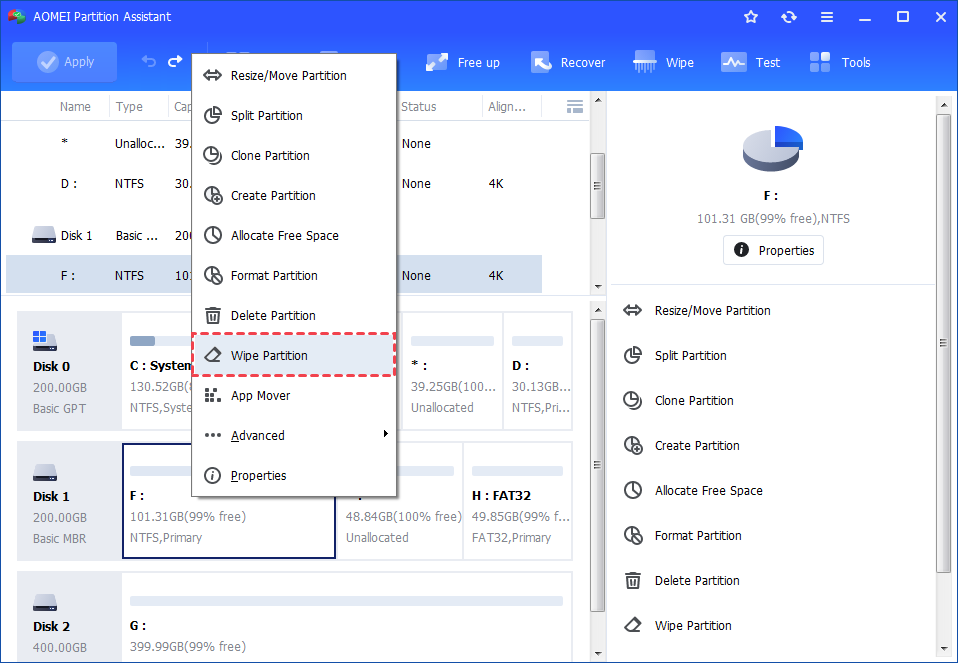Choose Clone Partition in context menu
958x663 pixels.
(x=294, y=156)
